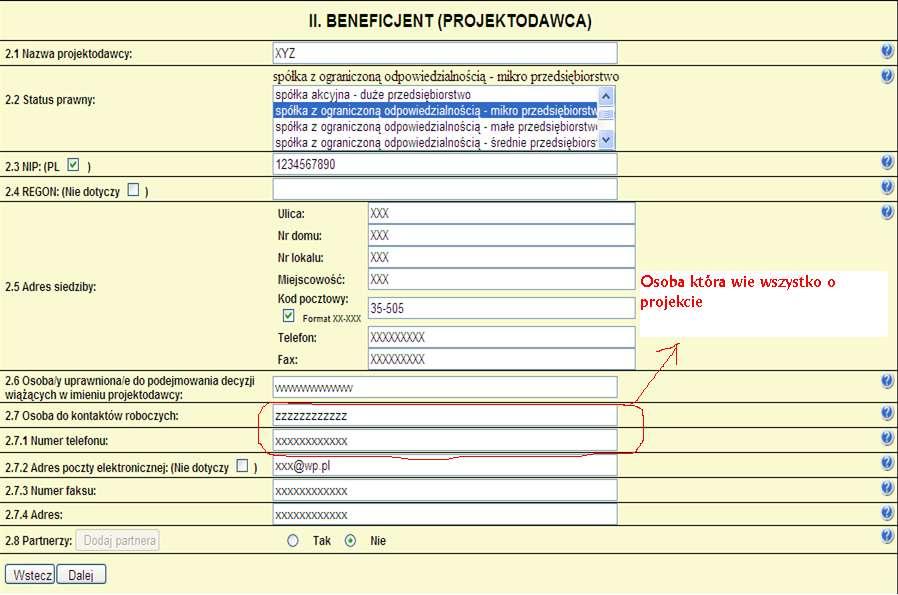This screenshot has width=898, height=595.
Task: Click the Fax field in address section
Action: pyautogui.click(x=502, y=359)
